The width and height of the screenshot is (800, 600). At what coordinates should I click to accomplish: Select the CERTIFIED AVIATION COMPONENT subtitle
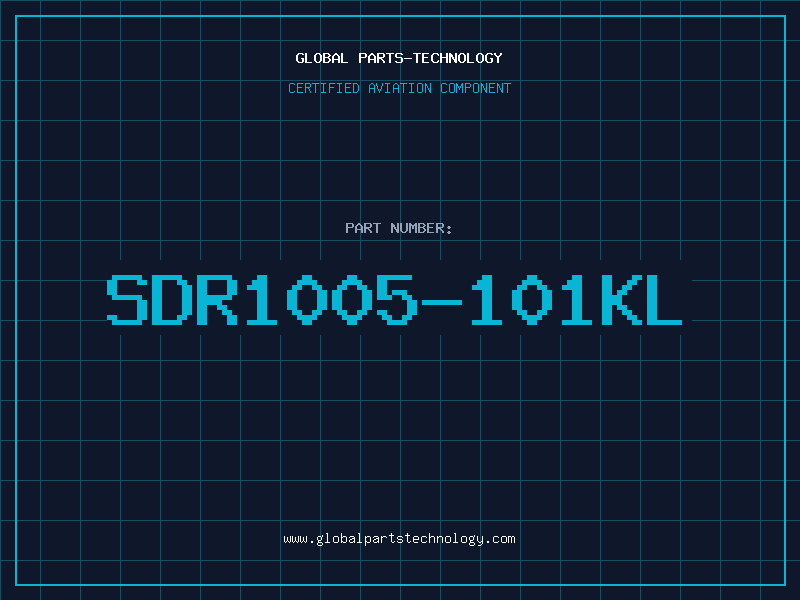399,88
